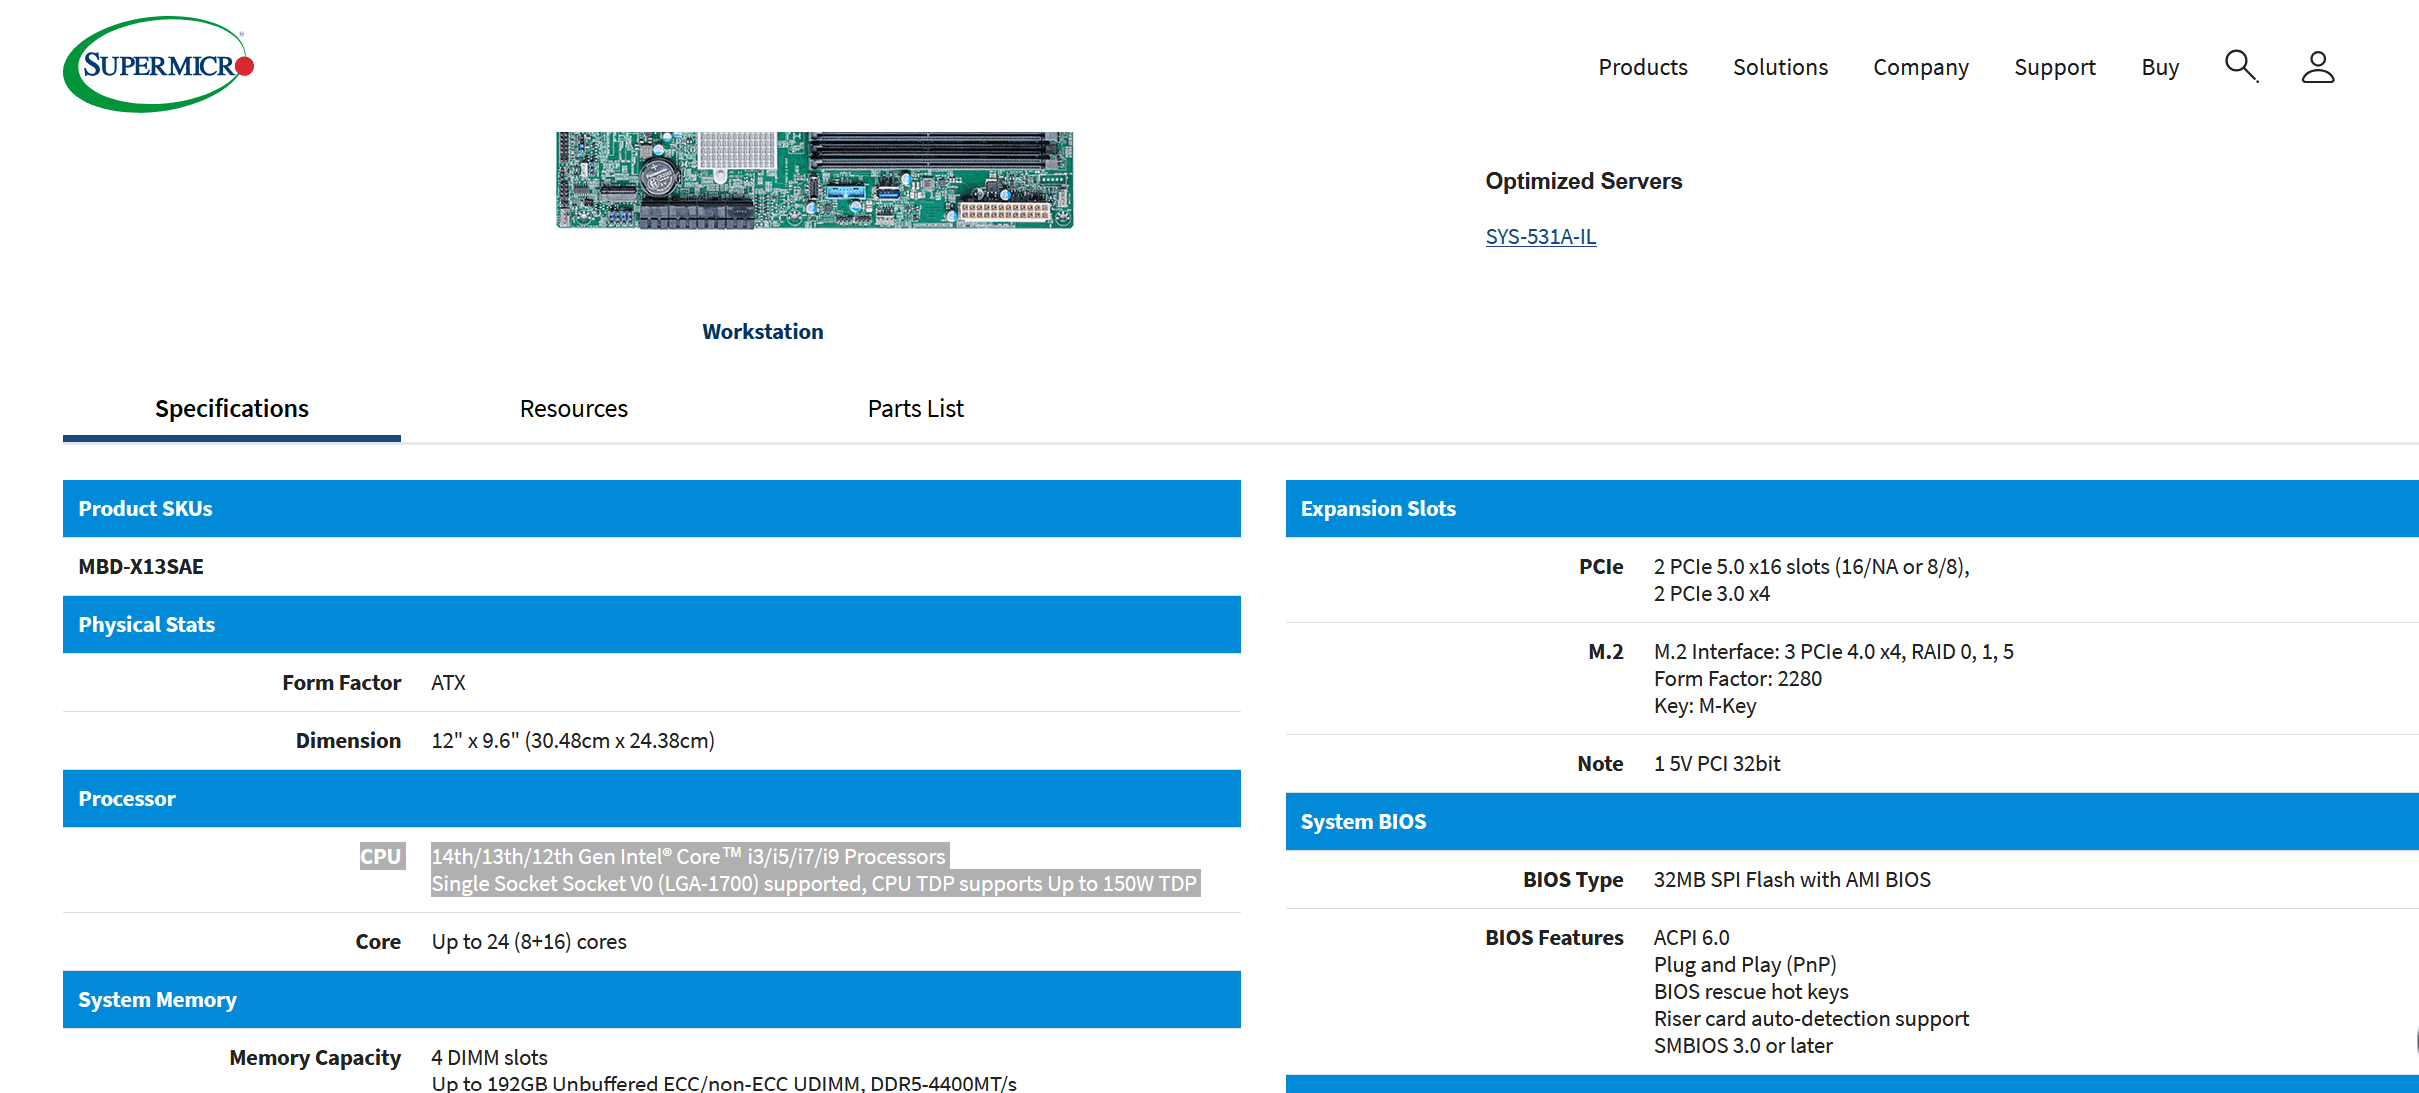Image resolution: width=2419 pixels, height=1093 pixels.
Task: Switch to the Parts List tab
Action: (915, 409)
